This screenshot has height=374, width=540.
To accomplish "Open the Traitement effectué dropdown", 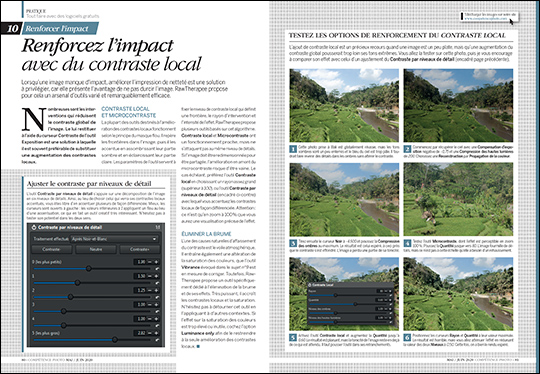I will click(114, 239).
